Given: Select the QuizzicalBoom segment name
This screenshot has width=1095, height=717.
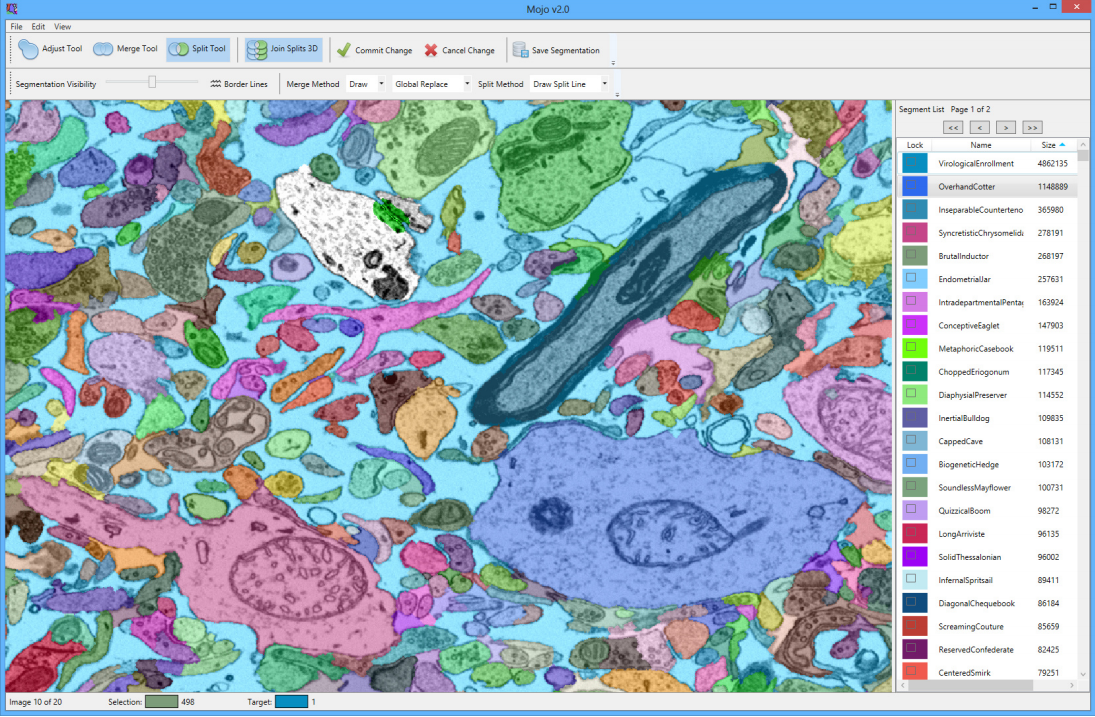Looking at the screenshot, I should 964,510.
